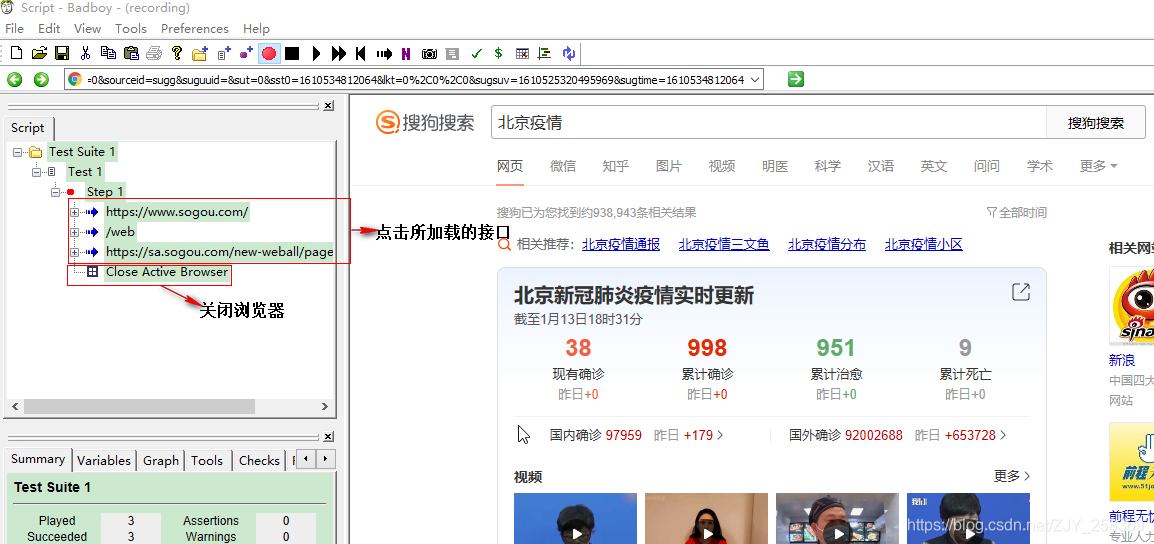Image resolution: width=1154 pixels, height=544 pixels.
Task: Expand the sa.sogou.com/new-weball request
Action: click(x=74, y=252)
